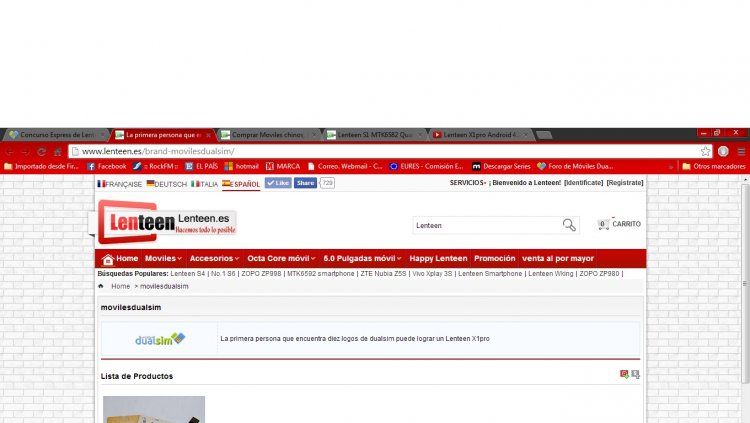Open the Promoción menu item

pos(495,258)
